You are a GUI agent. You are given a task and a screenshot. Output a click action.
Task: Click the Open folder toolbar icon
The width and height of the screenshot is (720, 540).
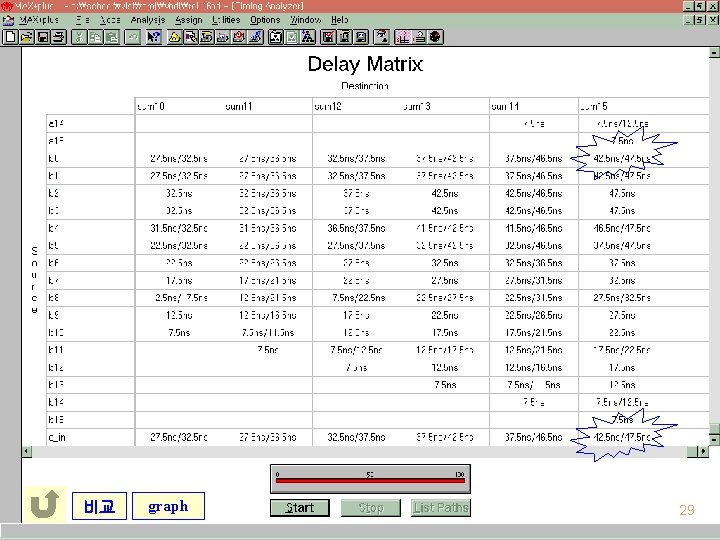tap(26, 37)
